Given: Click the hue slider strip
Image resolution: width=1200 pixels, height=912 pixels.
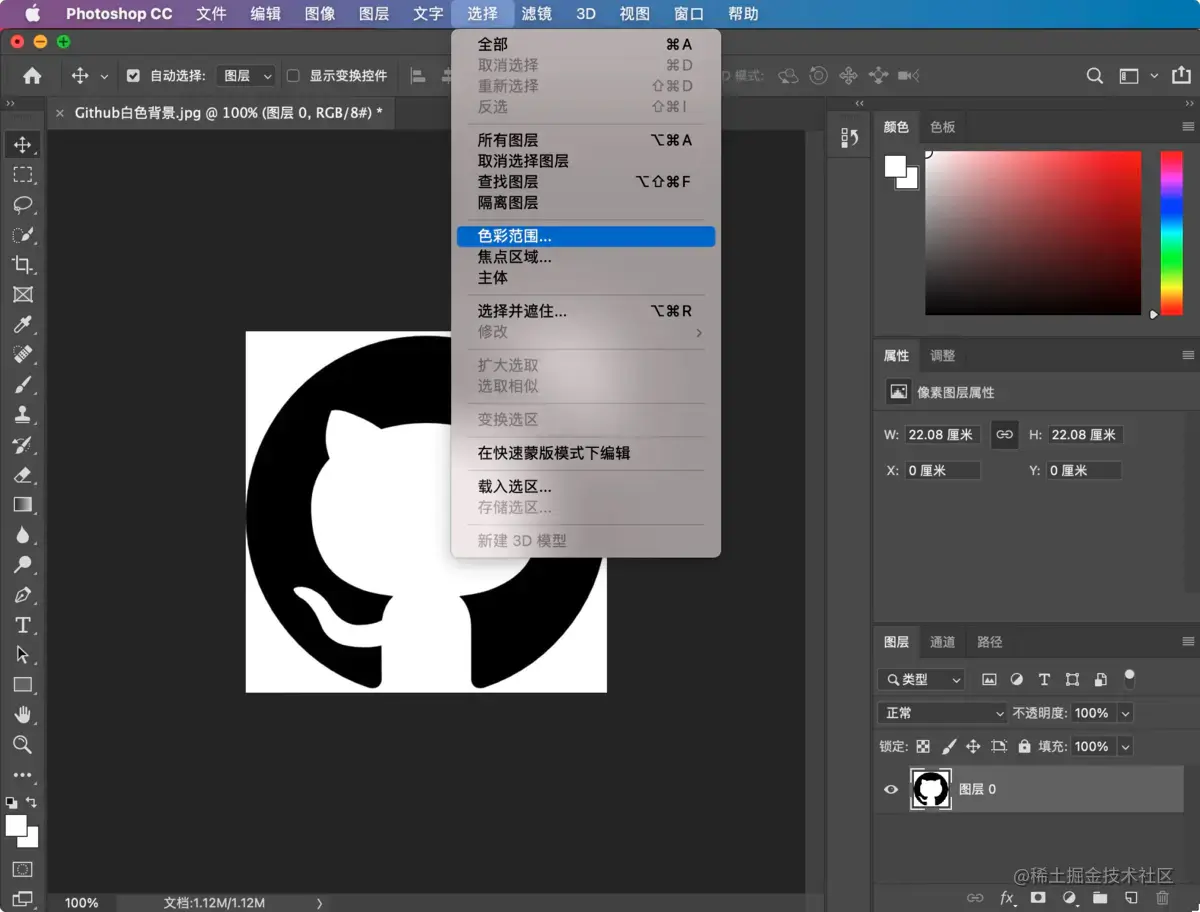Looking at the screenshot, I should 1171,233.
